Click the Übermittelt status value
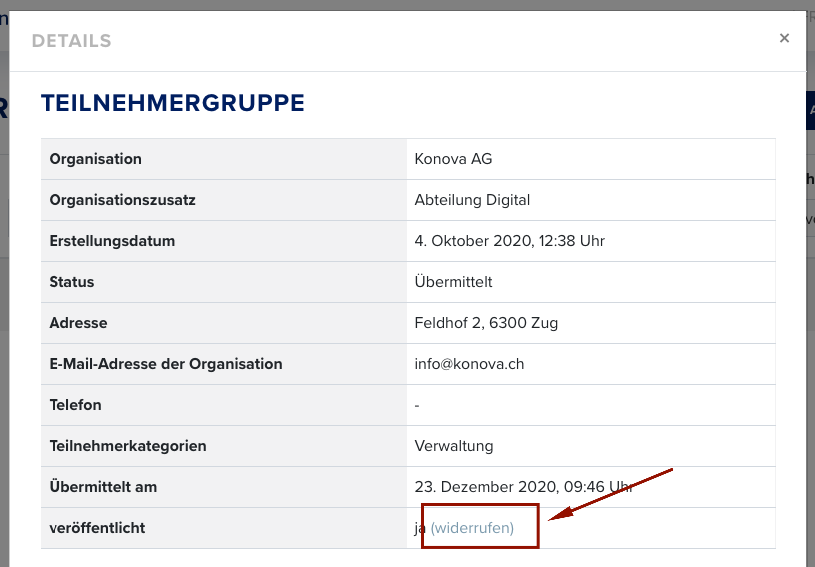 tap(453, 282)
